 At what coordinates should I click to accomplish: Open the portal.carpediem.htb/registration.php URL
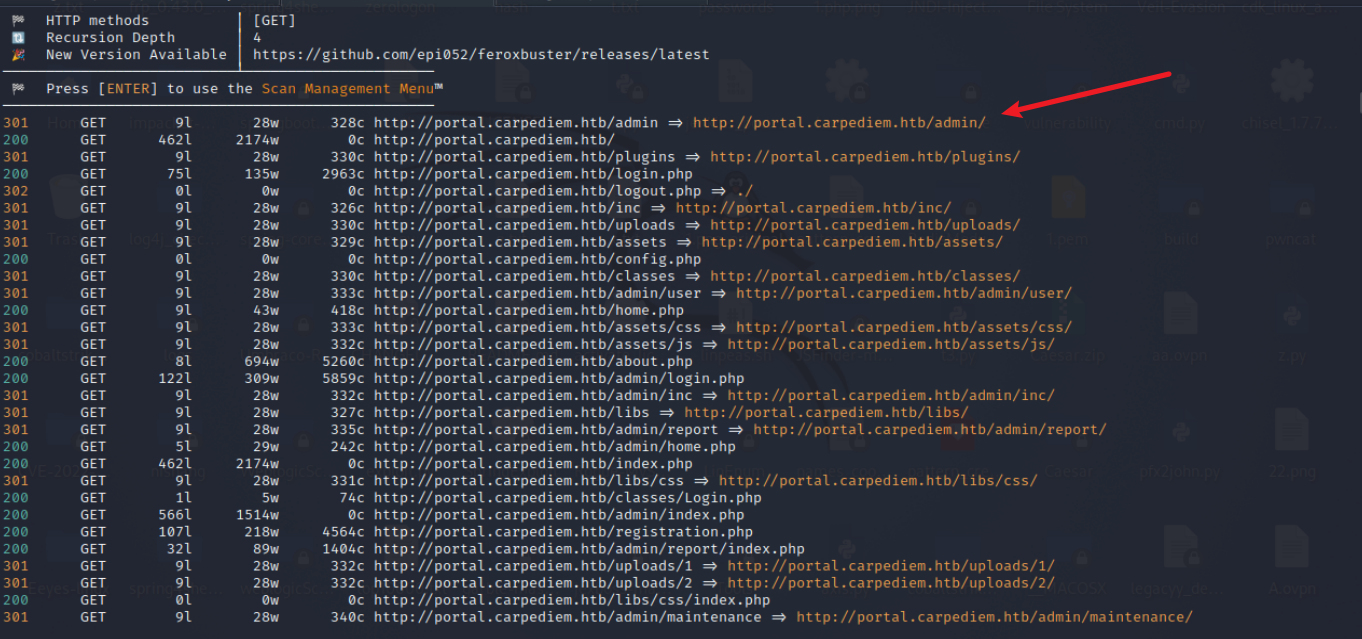[563, 530]
